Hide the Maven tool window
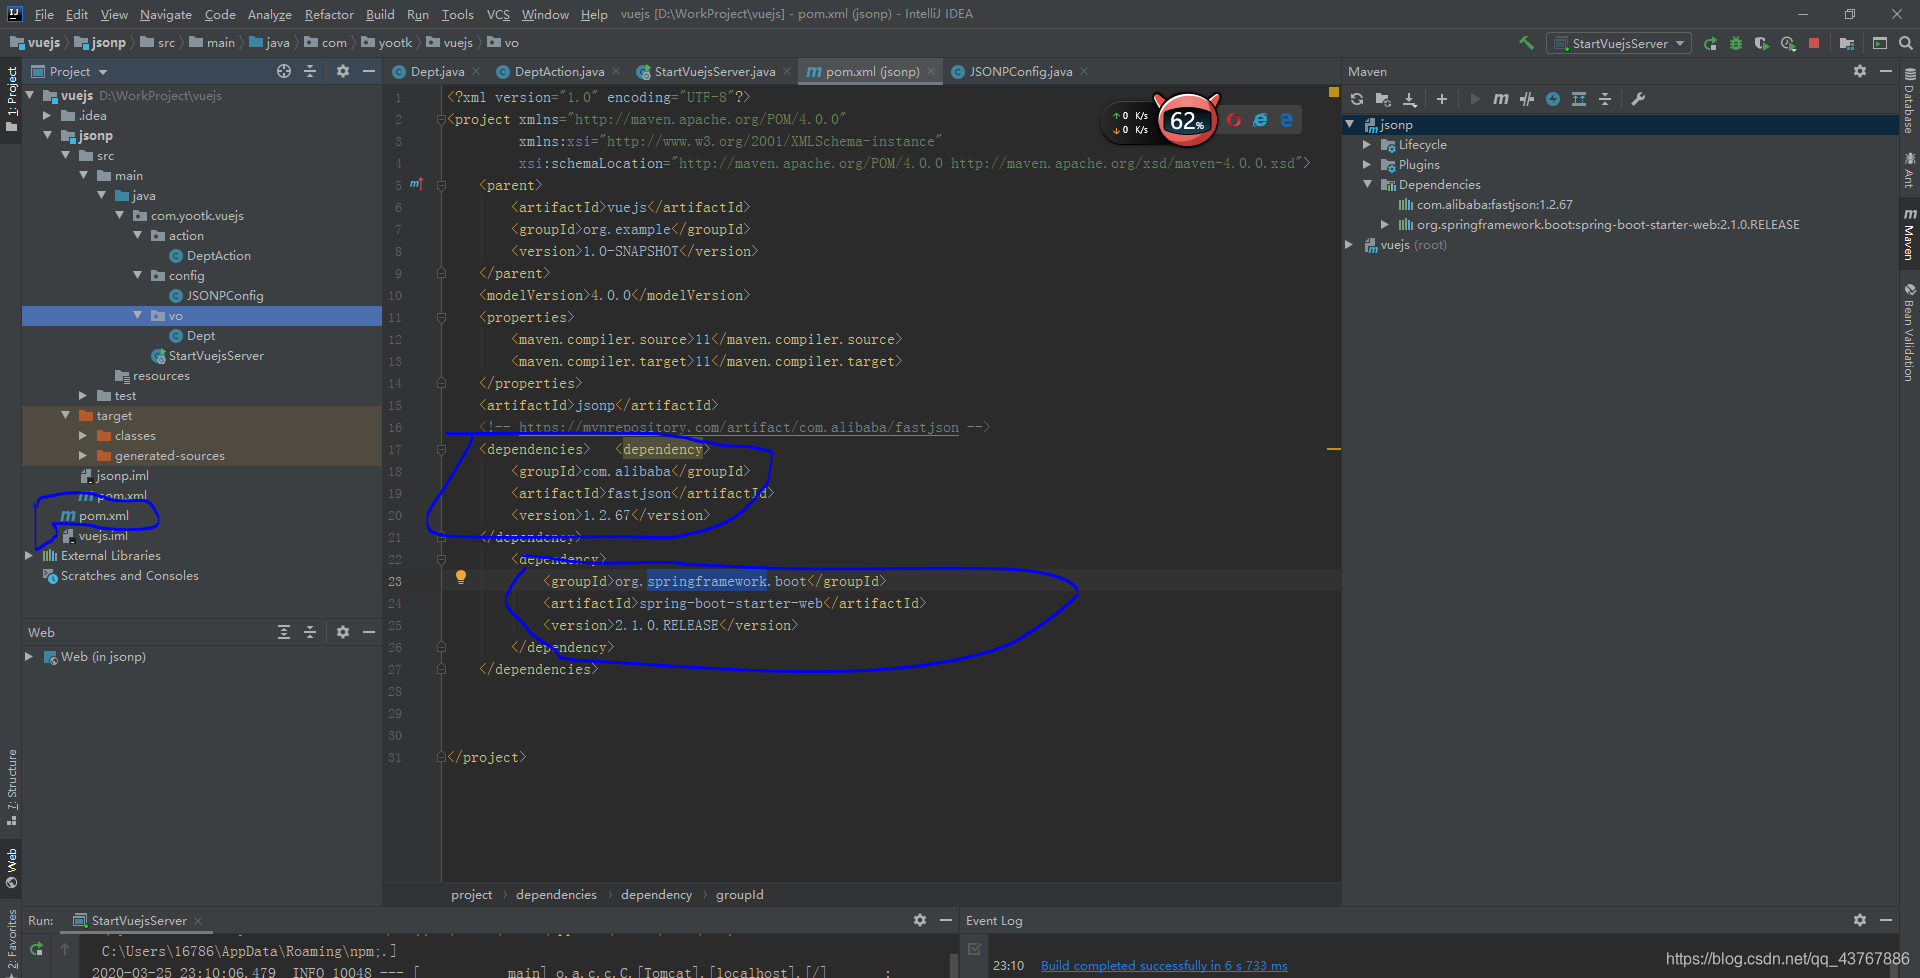Viewport: 1920px width, 978px height. (1886, 71)
